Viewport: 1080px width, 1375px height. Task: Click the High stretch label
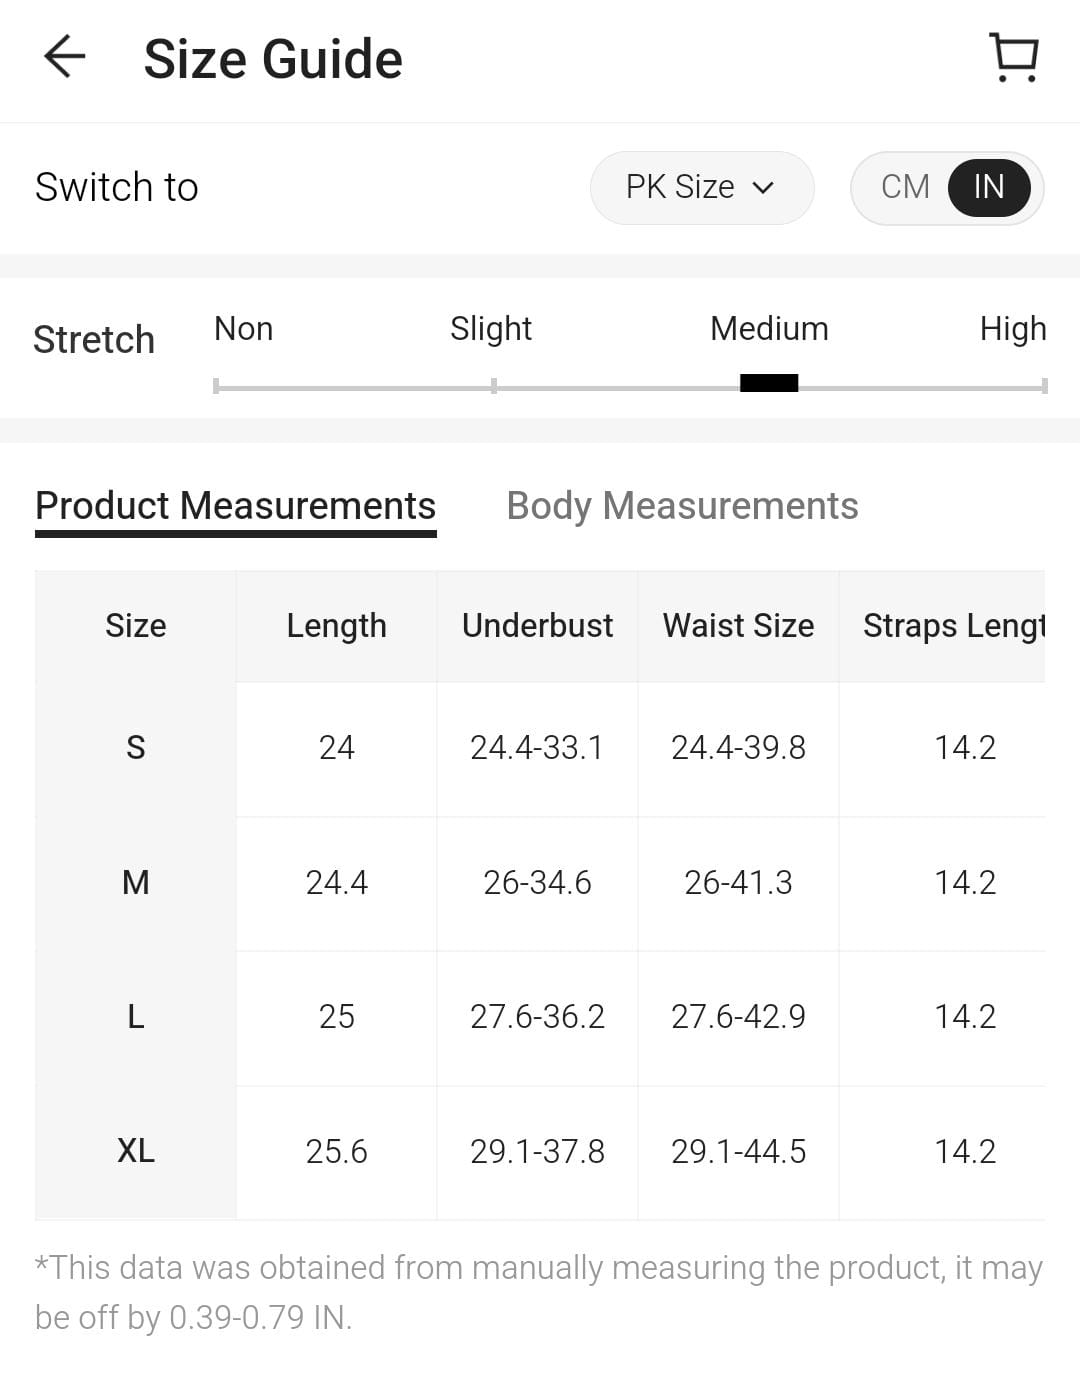click(1012, 329)
